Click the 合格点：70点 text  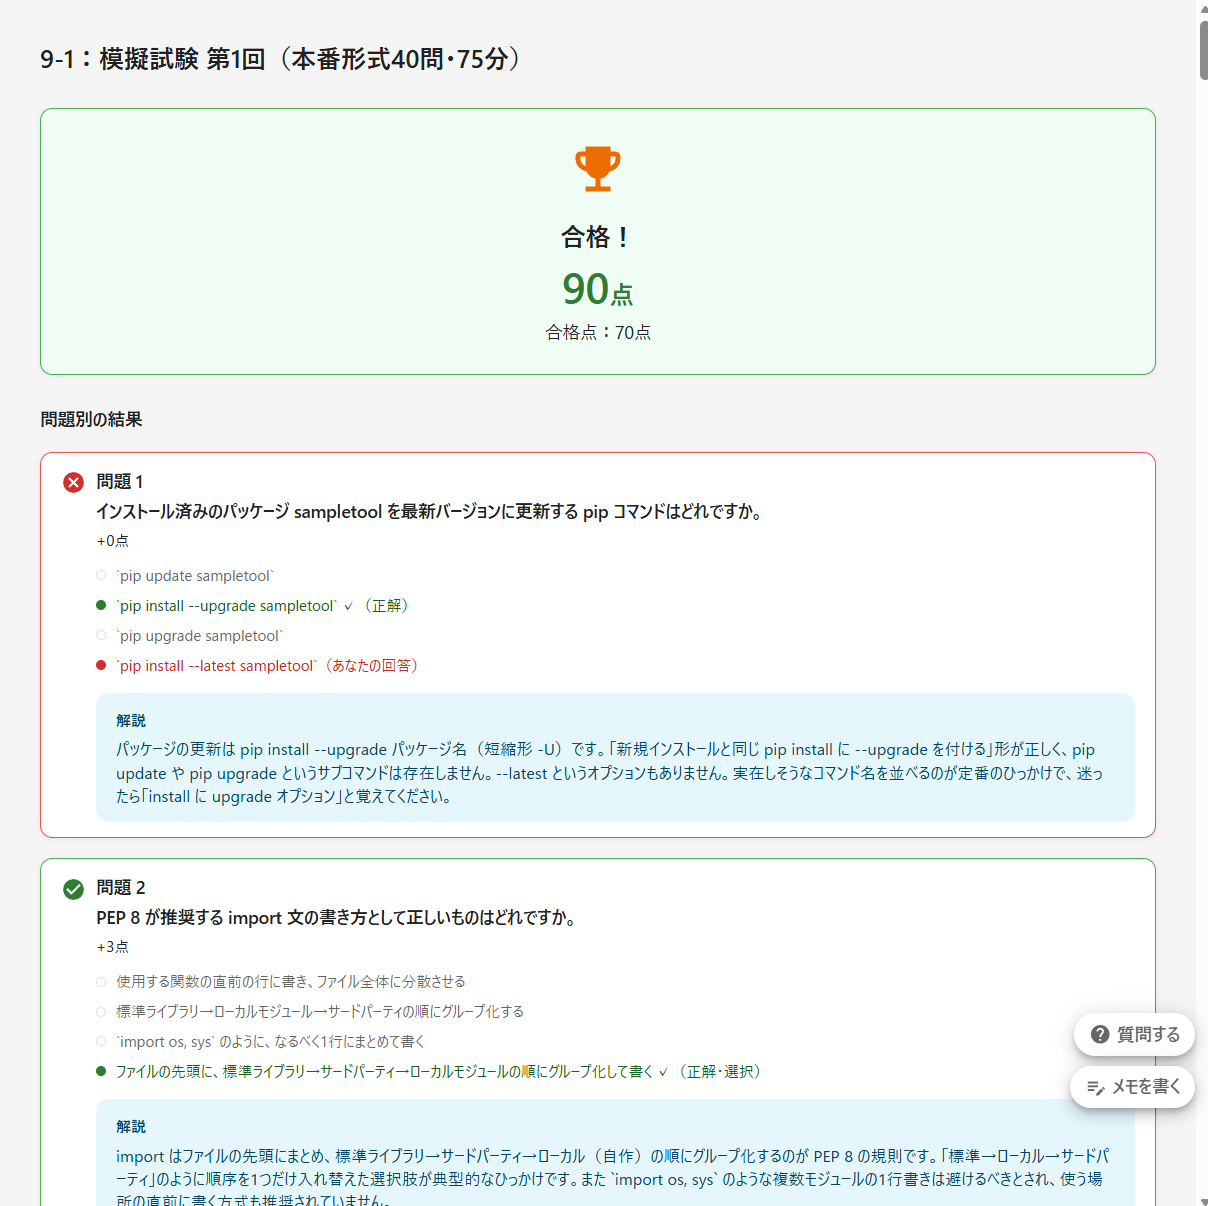tap(598, 332)
